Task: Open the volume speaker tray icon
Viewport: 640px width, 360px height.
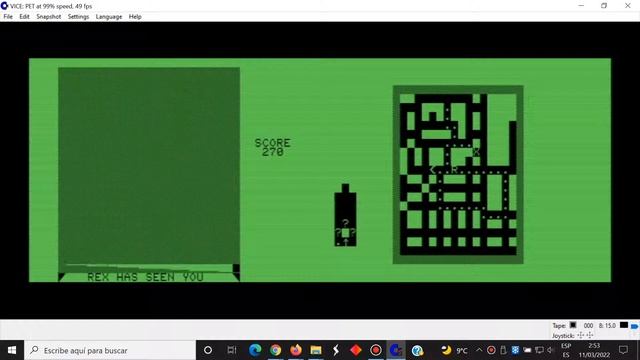Action: (550, 350)
